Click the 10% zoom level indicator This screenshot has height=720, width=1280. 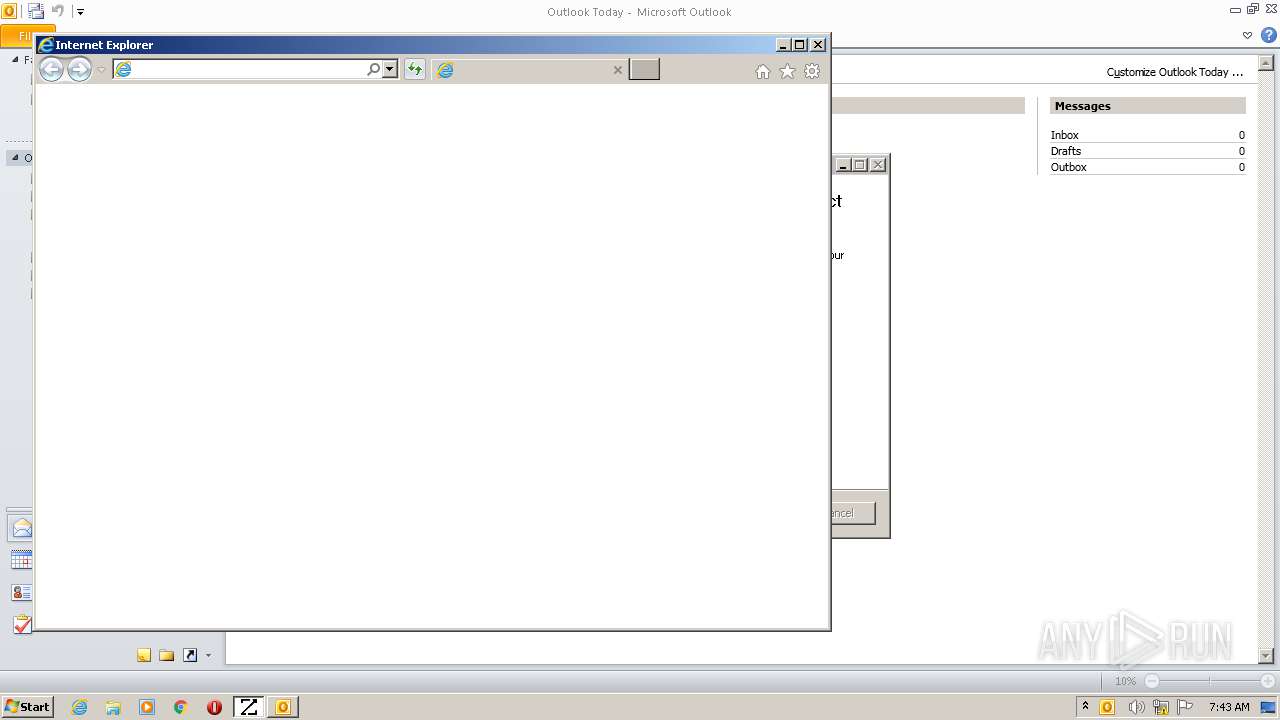click(1125, 681)
